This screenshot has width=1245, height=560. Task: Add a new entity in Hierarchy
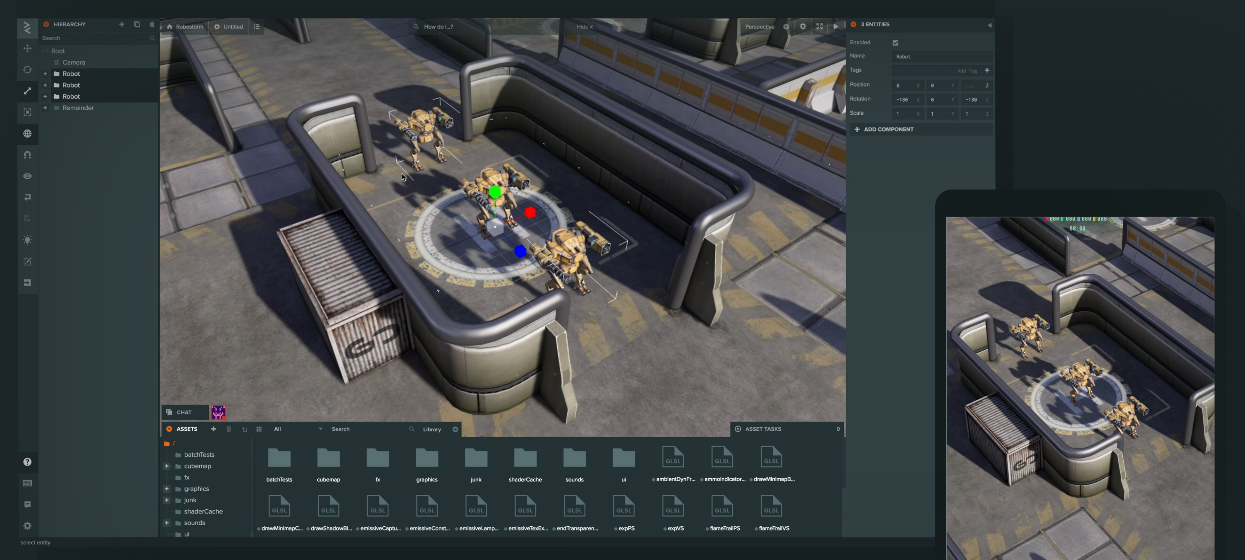pos(121,24)
